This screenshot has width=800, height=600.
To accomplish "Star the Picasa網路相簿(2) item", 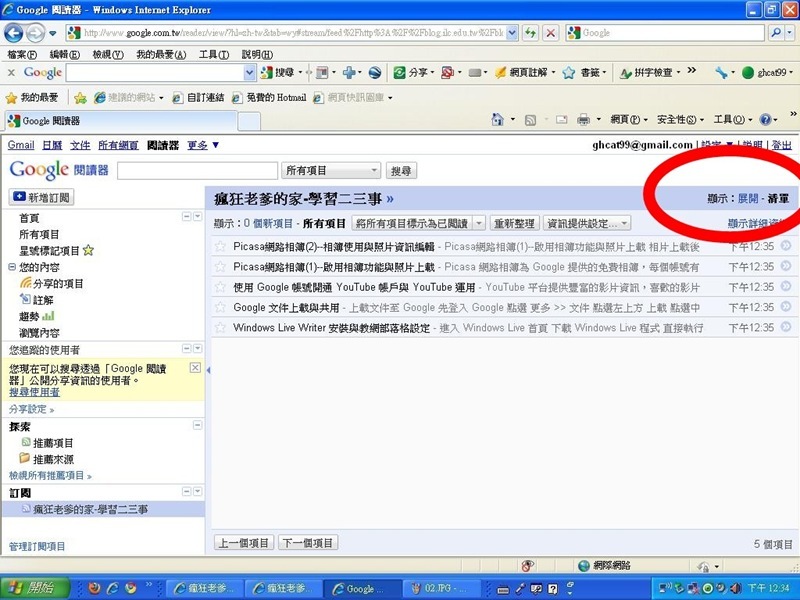I will click(220, 247).
